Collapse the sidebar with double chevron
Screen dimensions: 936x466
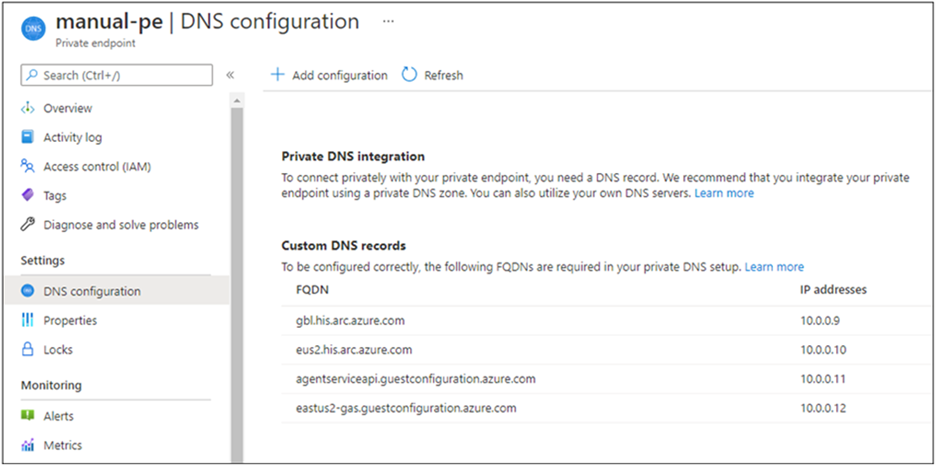(230, 75)
